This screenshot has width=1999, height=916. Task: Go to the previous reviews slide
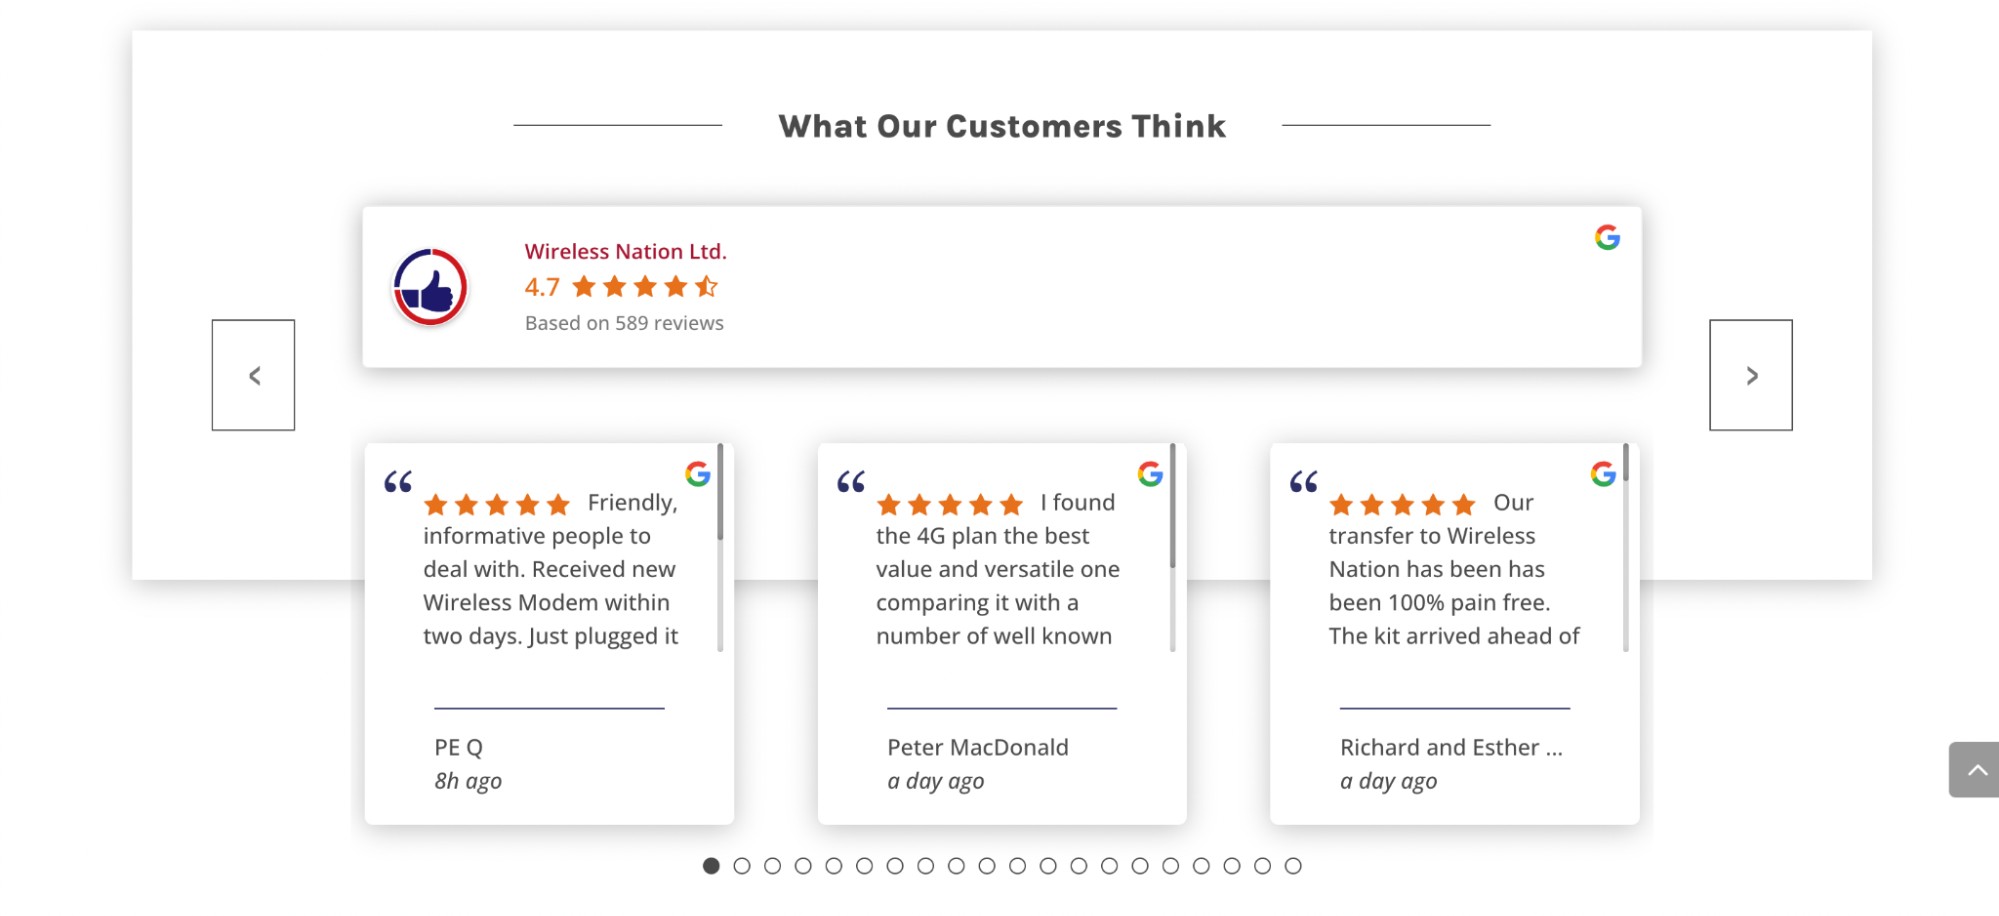(x=253, y=375)
